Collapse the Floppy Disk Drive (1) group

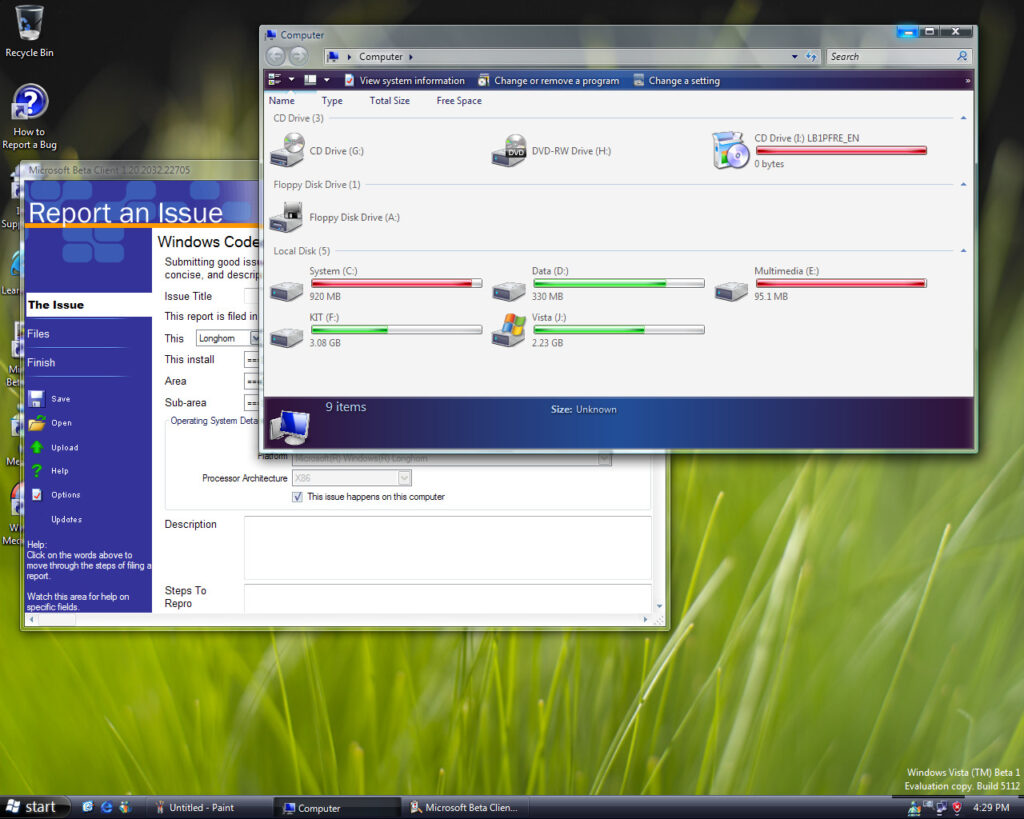click(x=963, y=185)
